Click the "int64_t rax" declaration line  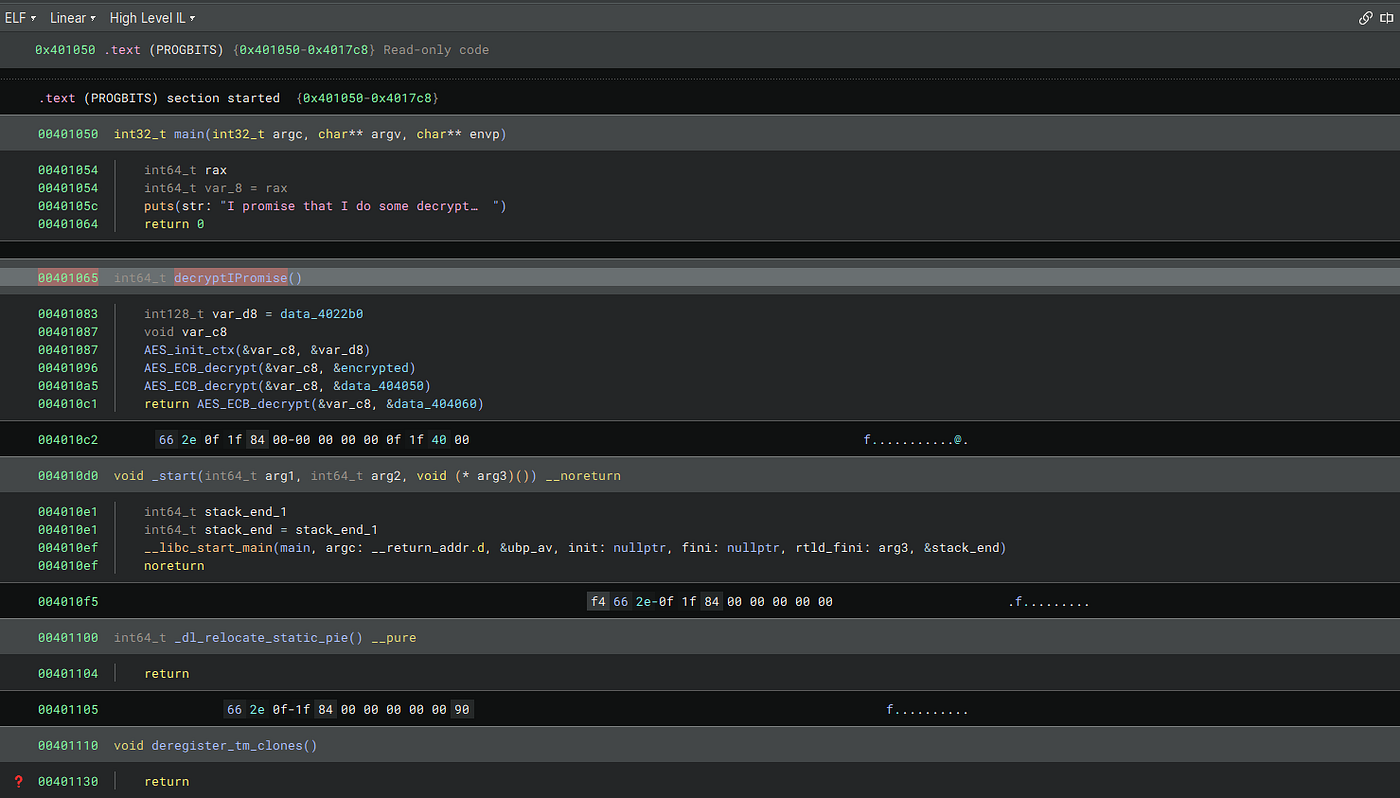186,170
